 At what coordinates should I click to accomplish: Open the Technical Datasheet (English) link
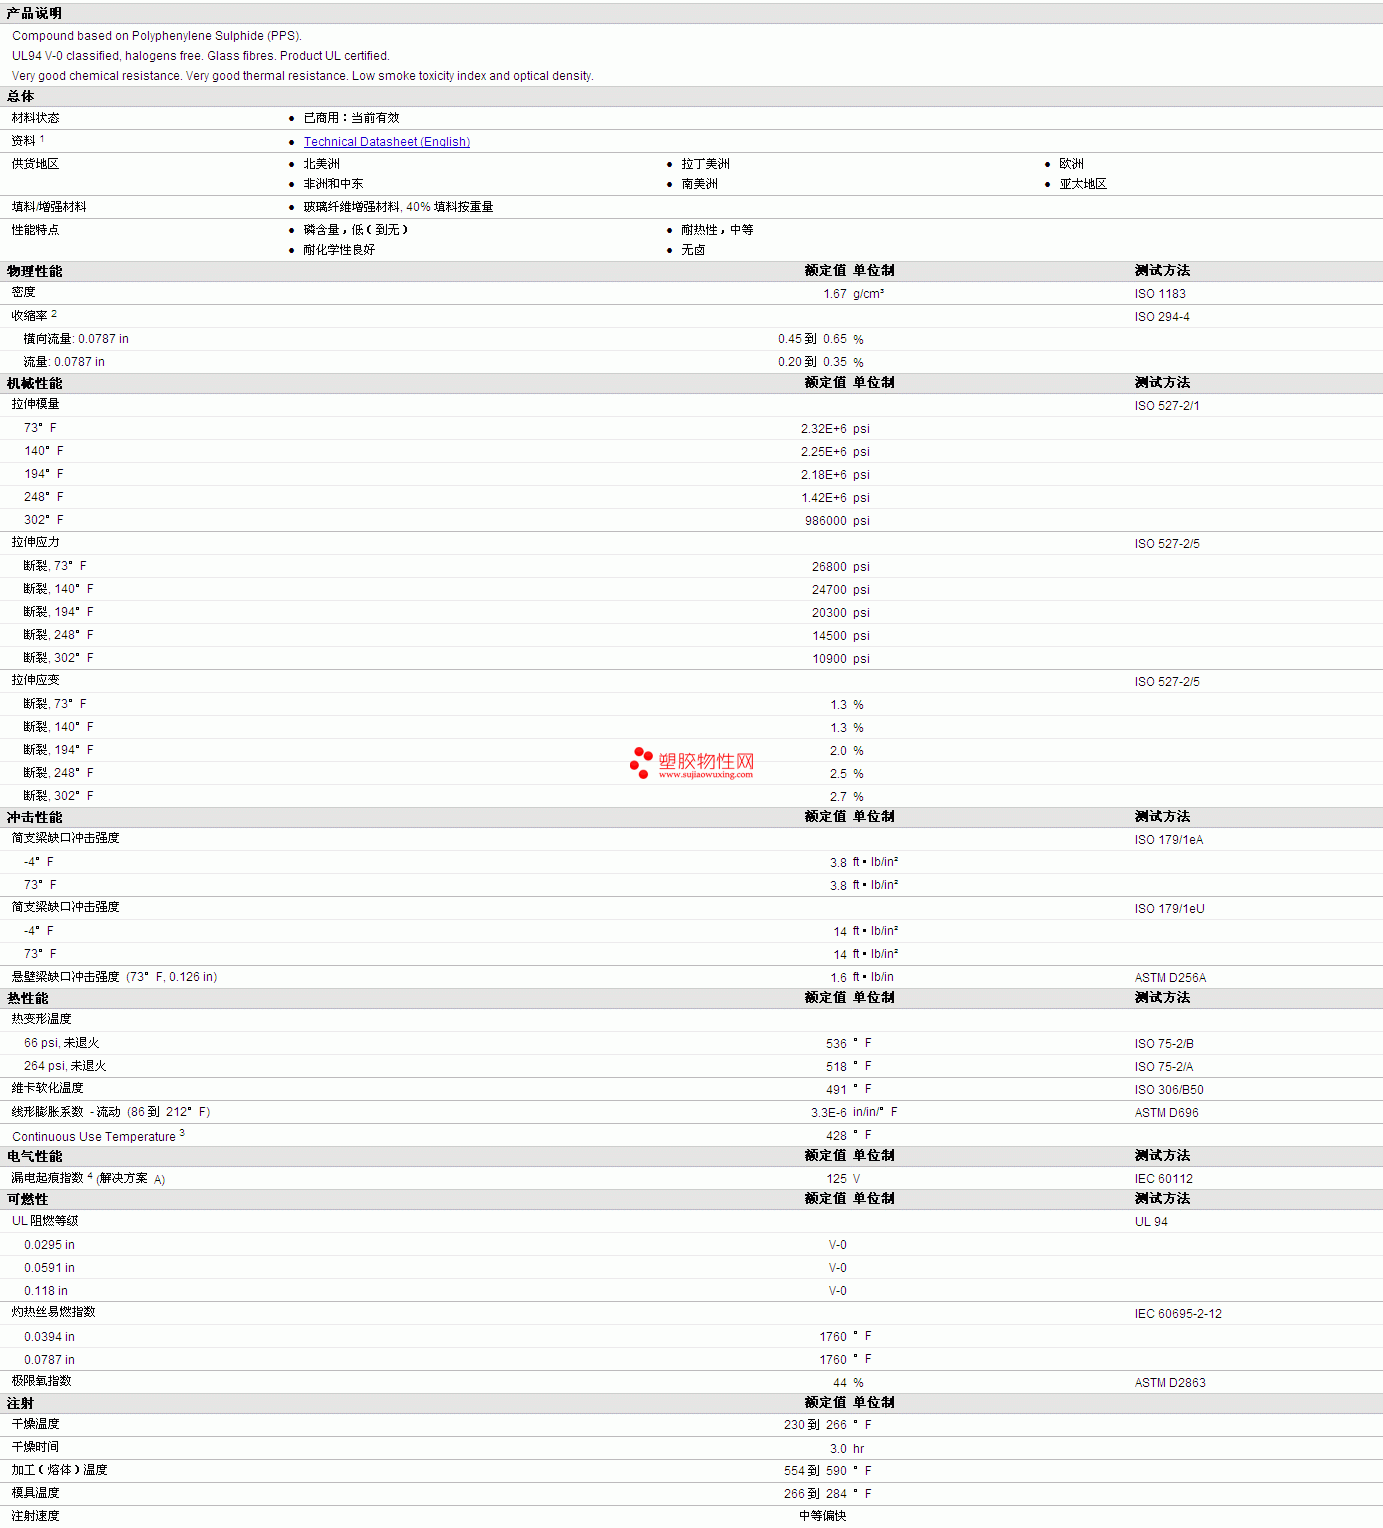(386, 142)
